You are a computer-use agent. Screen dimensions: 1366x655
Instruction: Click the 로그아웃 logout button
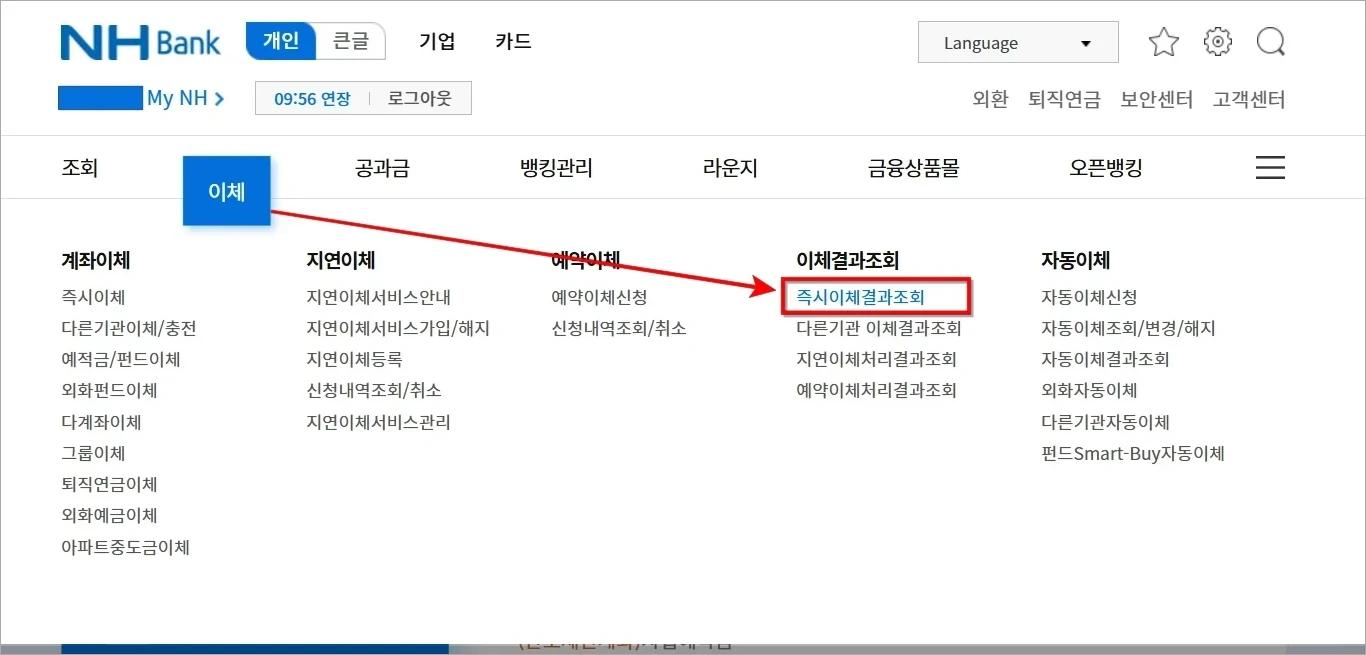coord(419,97)
